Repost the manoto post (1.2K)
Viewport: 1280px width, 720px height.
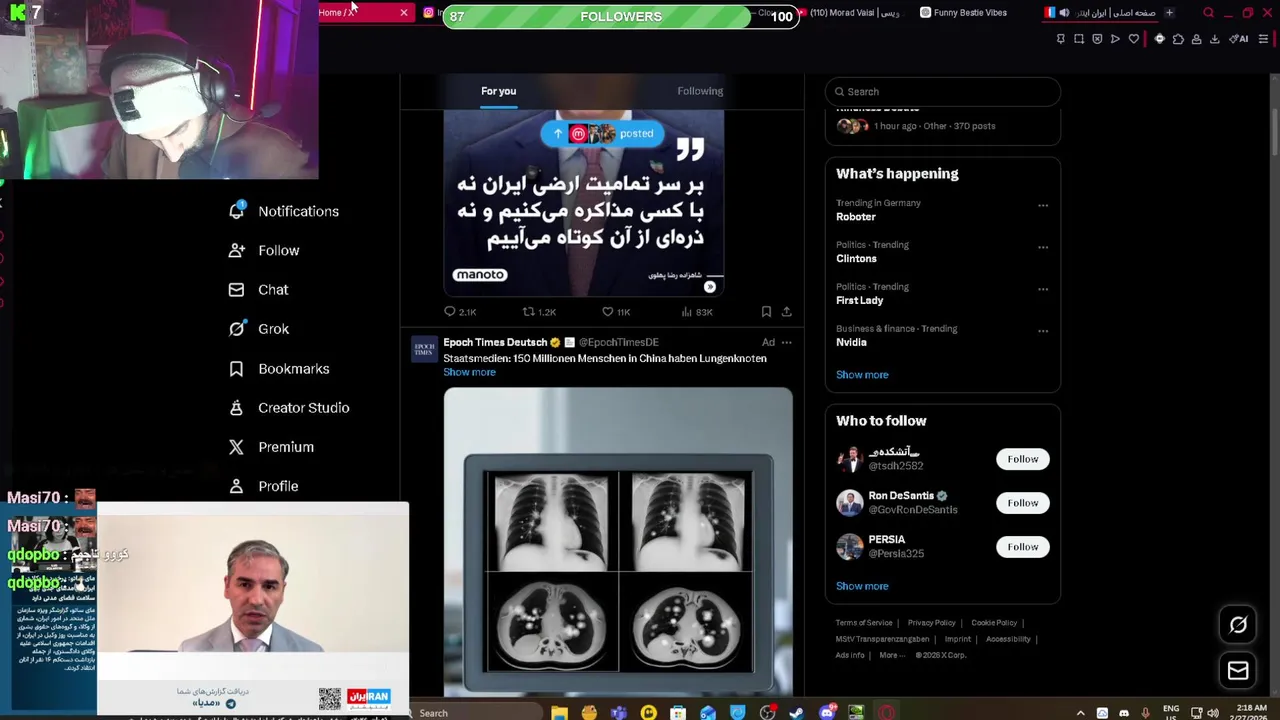click(x=539, y=312)
